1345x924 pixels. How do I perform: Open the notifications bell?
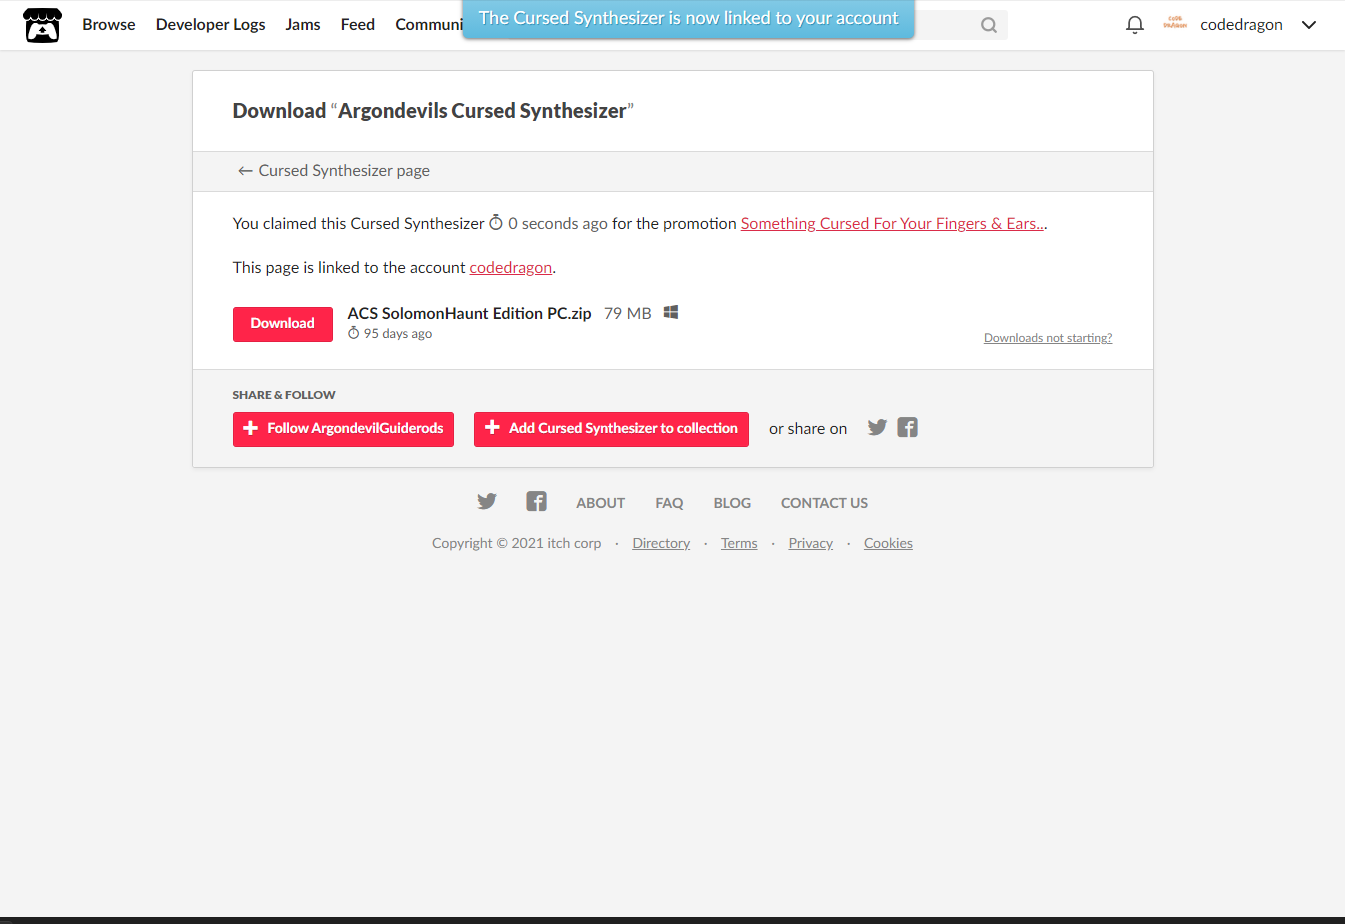click(x=1134, y=25)
